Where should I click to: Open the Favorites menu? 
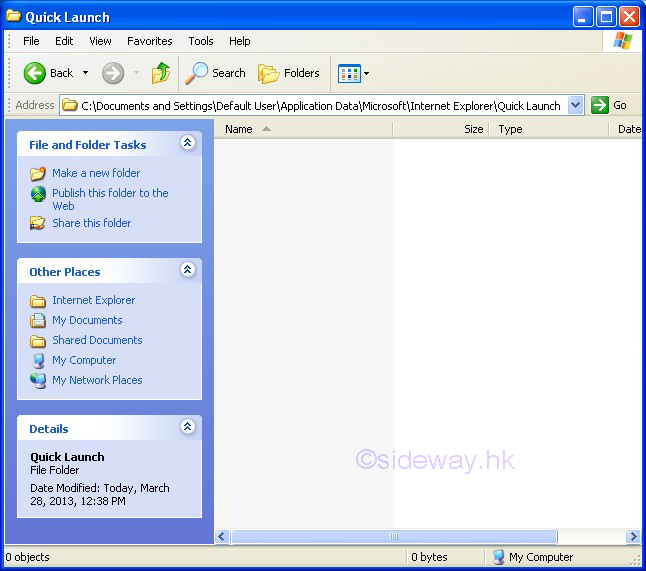coord(149,41)
